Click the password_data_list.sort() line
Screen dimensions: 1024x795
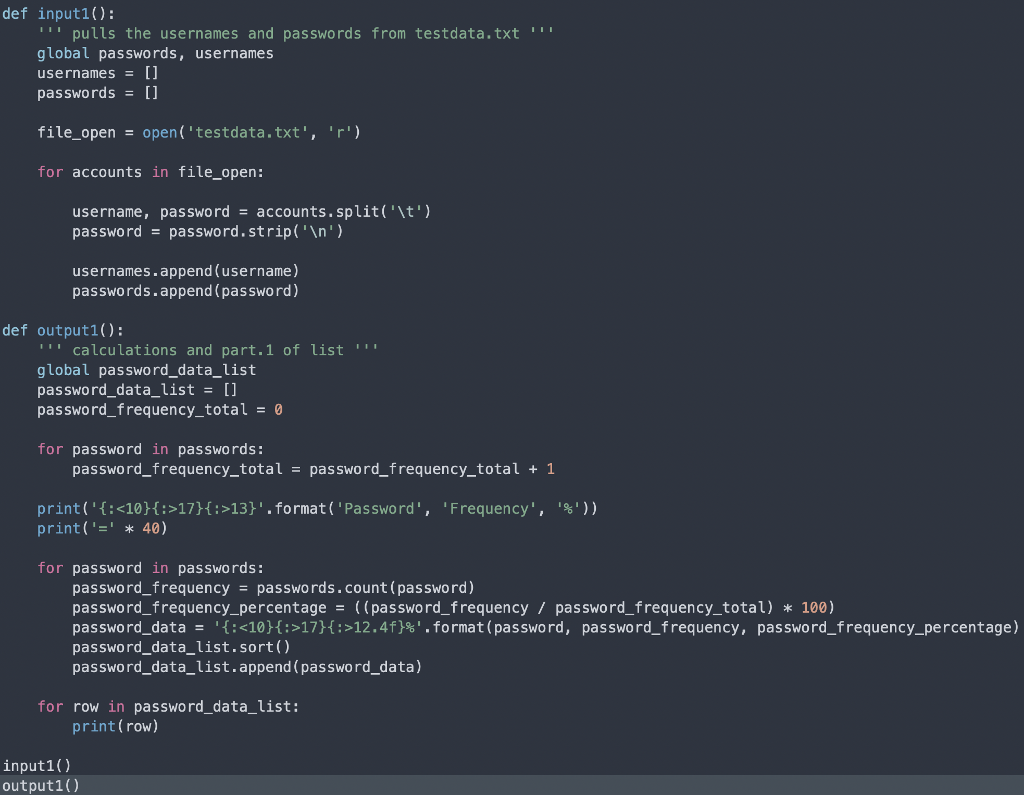[x=181, y=647]
